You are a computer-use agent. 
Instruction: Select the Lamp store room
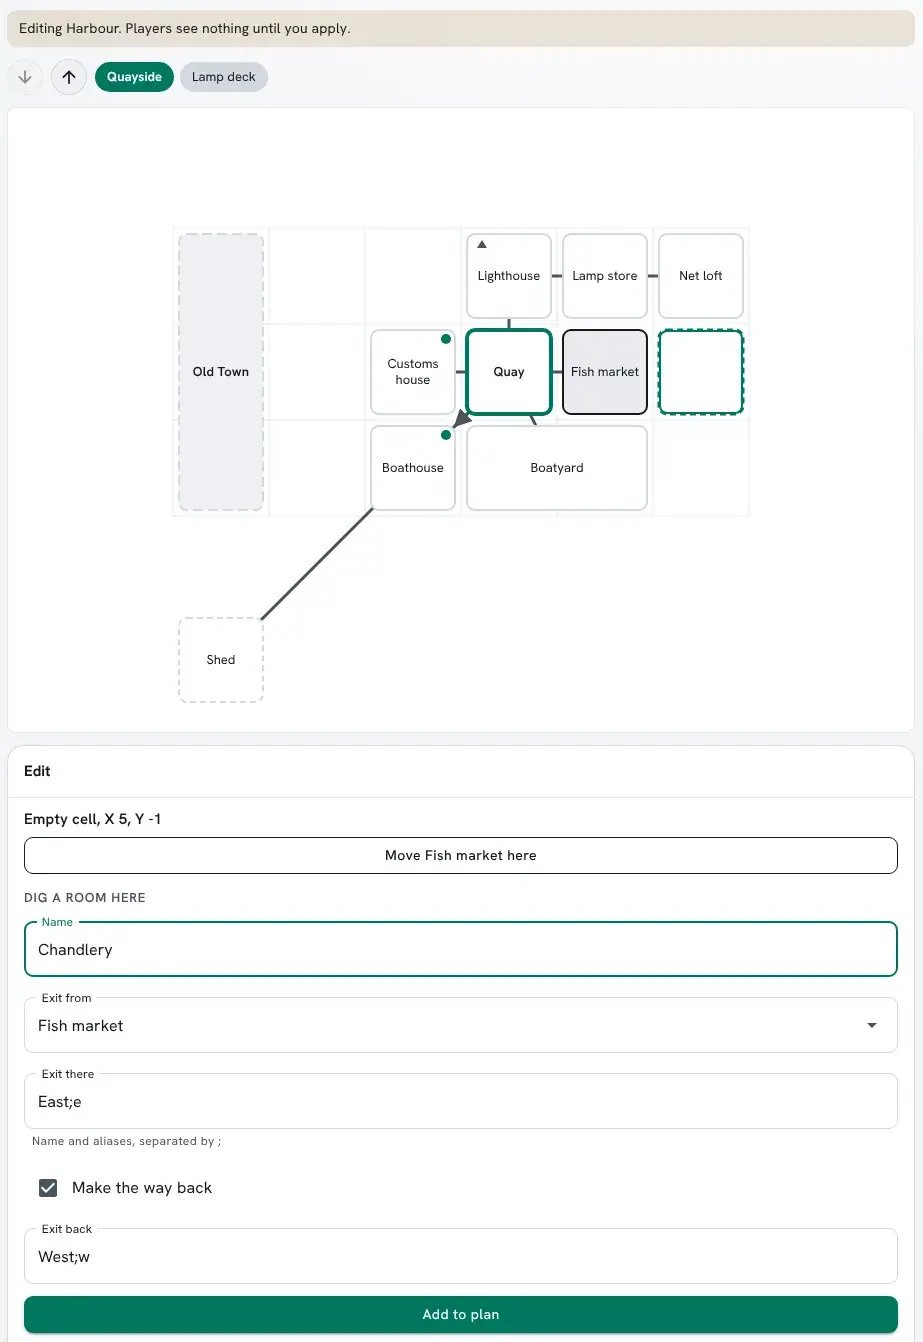[x=605, y=276]
